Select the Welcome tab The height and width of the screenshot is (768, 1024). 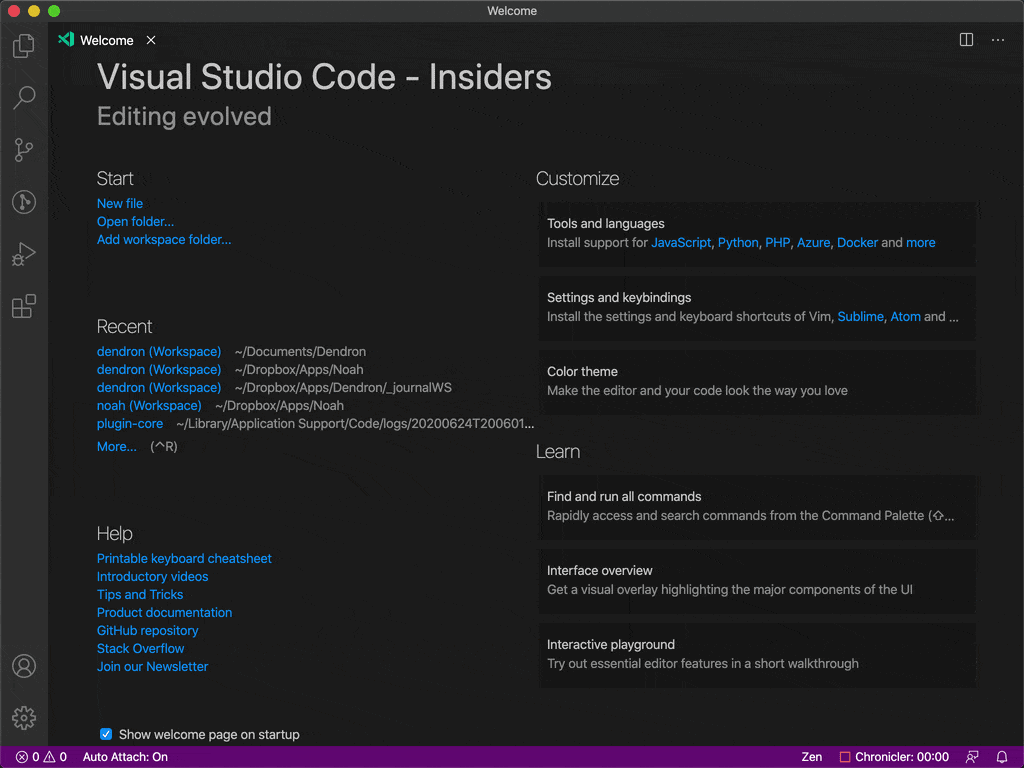click(106, 40)
